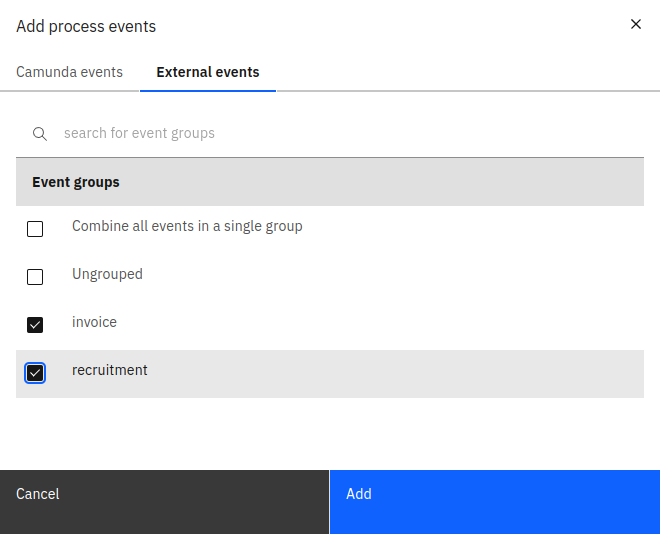Click the invoice row label text
This screenshot has height=534, width=660.
pos(94,322)
